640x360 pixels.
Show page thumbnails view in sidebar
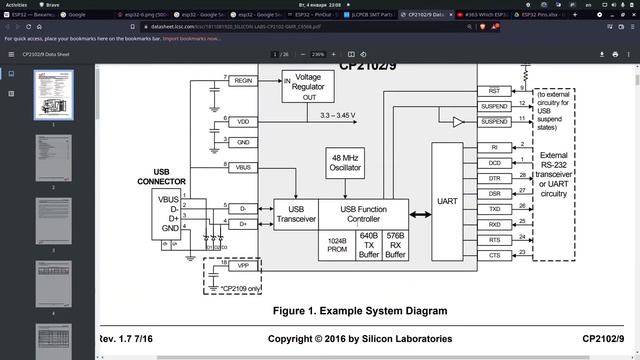tap(11, 74)
